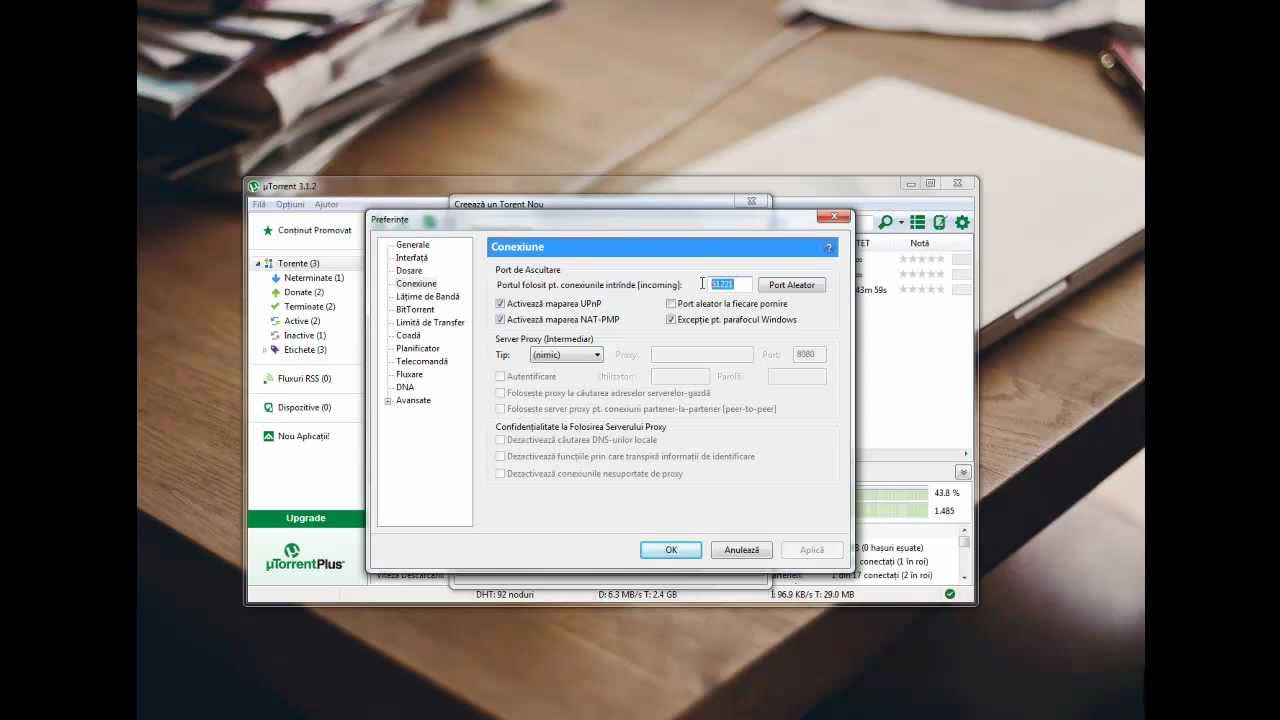Click the 43.8 % availability bar
Screen dimensions: 1280x720
(891, 493)
